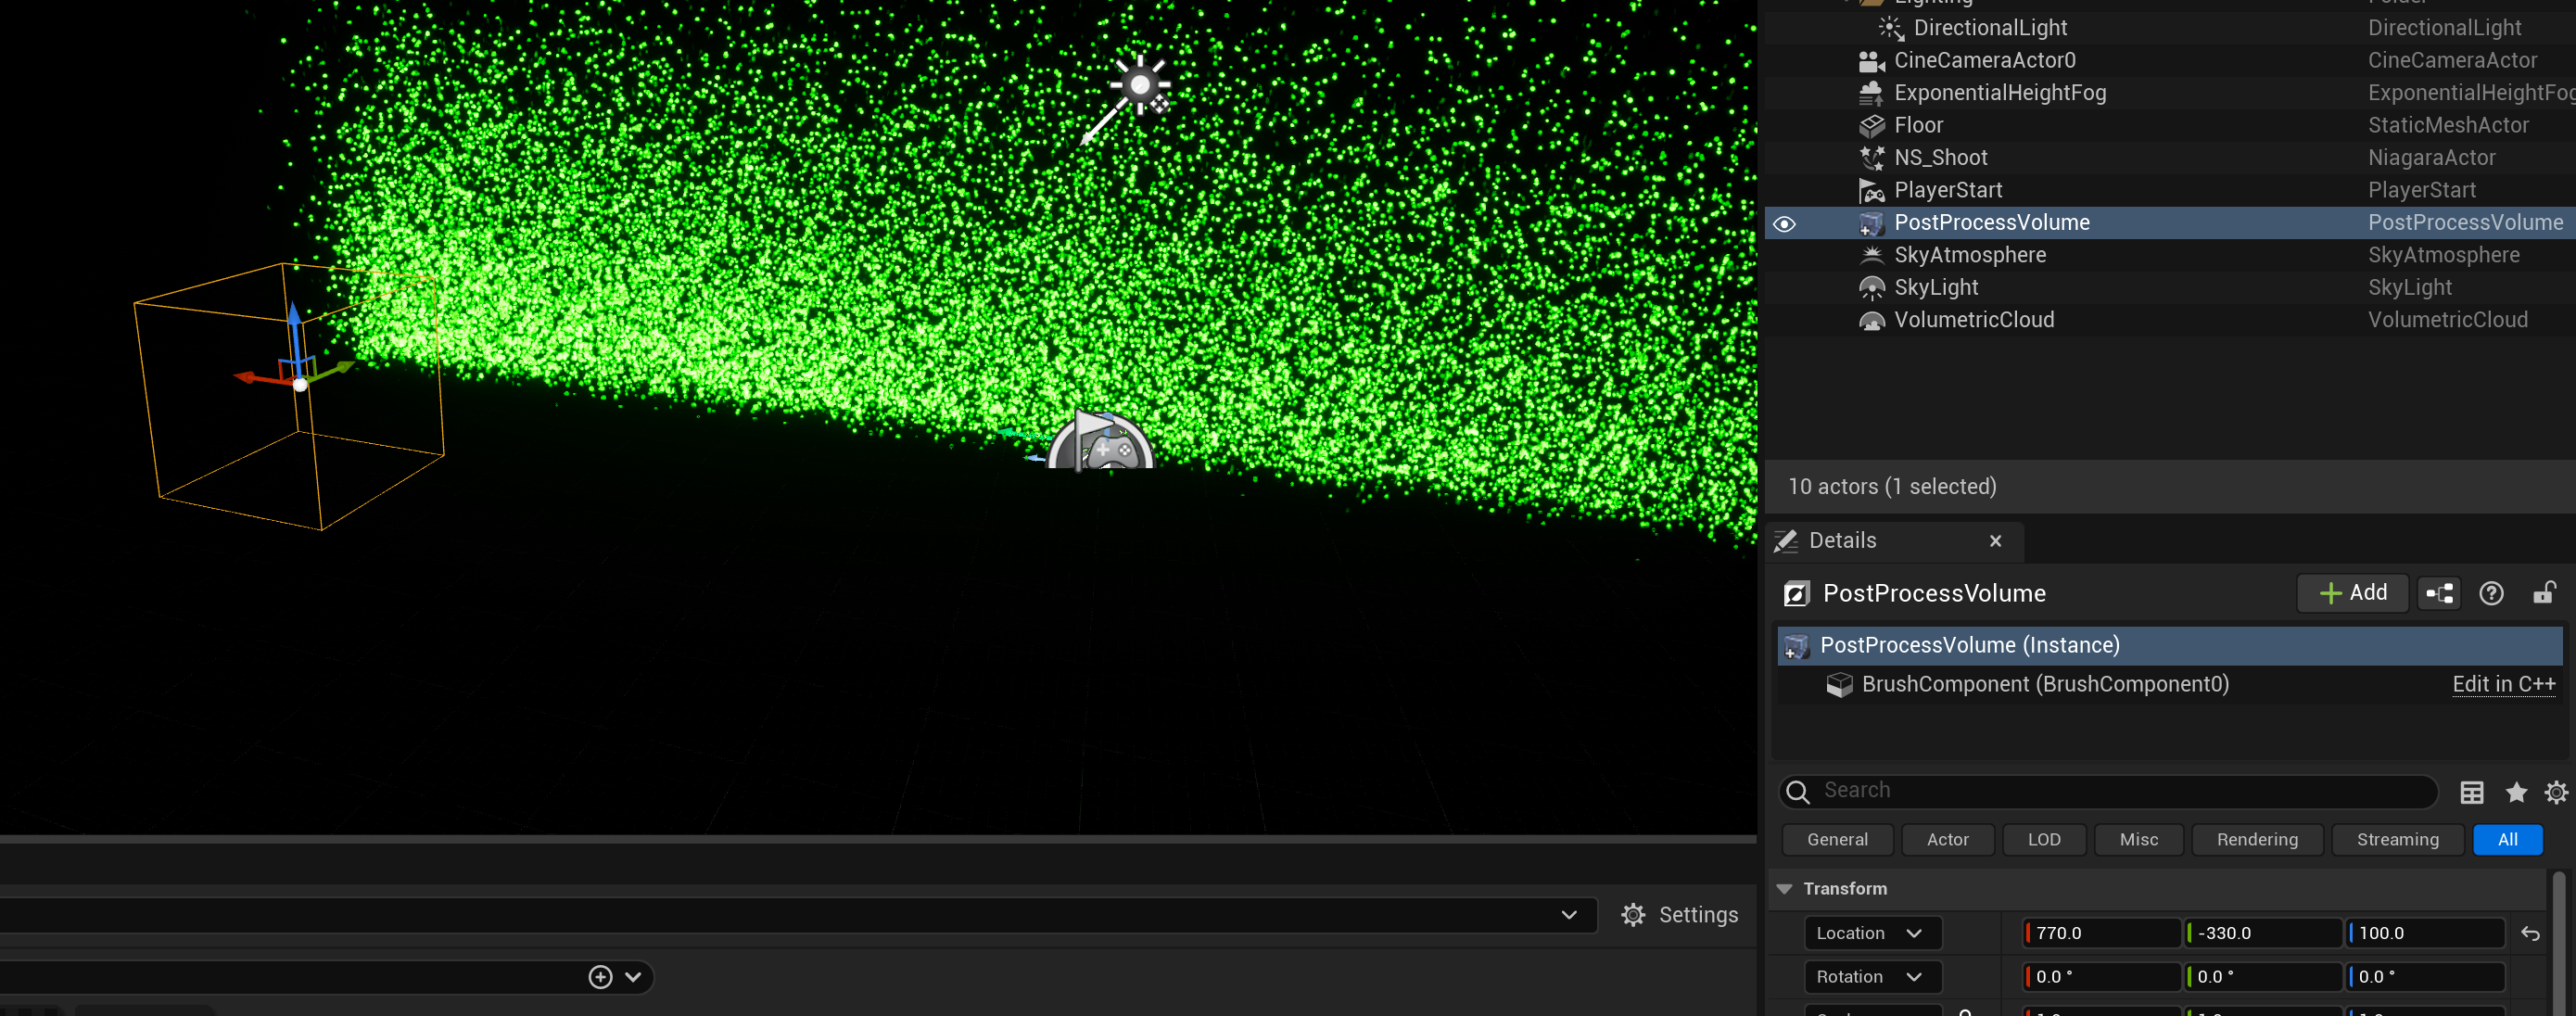Select NS_Shoot in the Outliner
Viewport: 2576px width, 1016px height.
tap(1940, 158)
